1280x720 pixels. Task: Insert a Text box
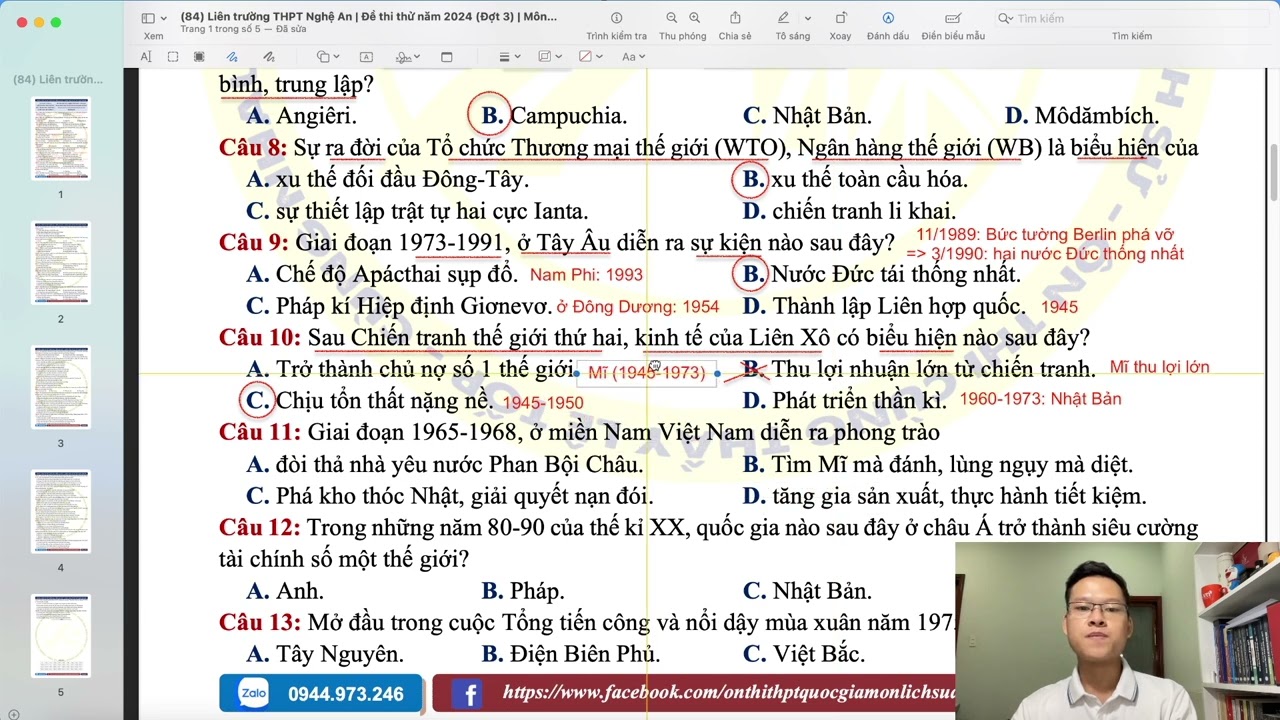[366, 57]
